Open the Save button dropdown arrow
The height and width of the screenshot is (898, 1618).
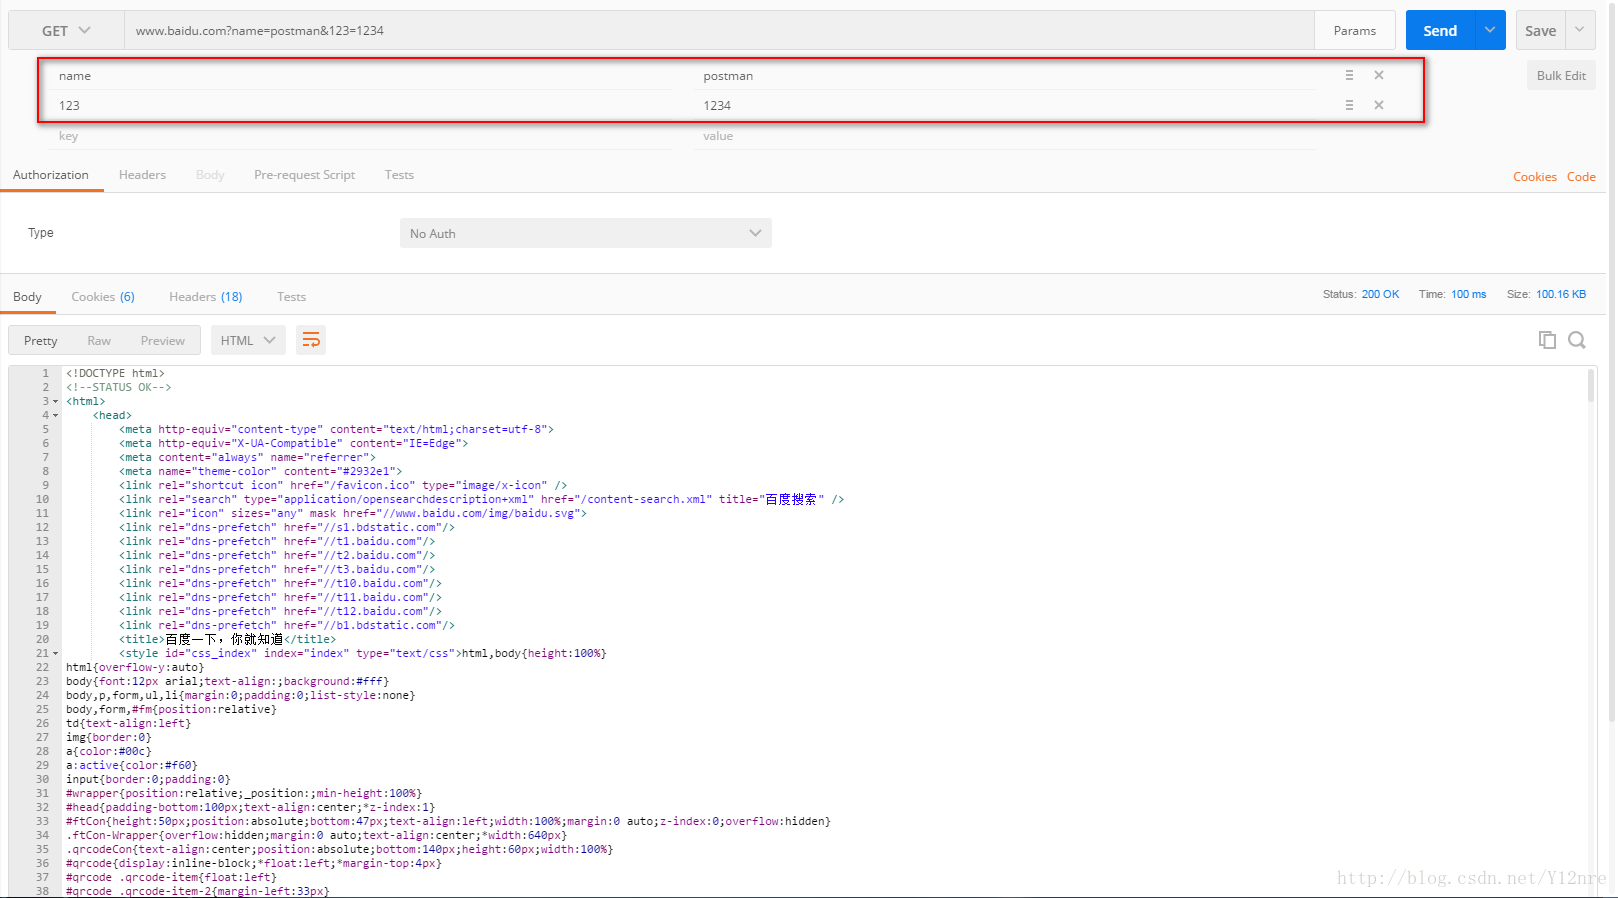(1580, 31)
